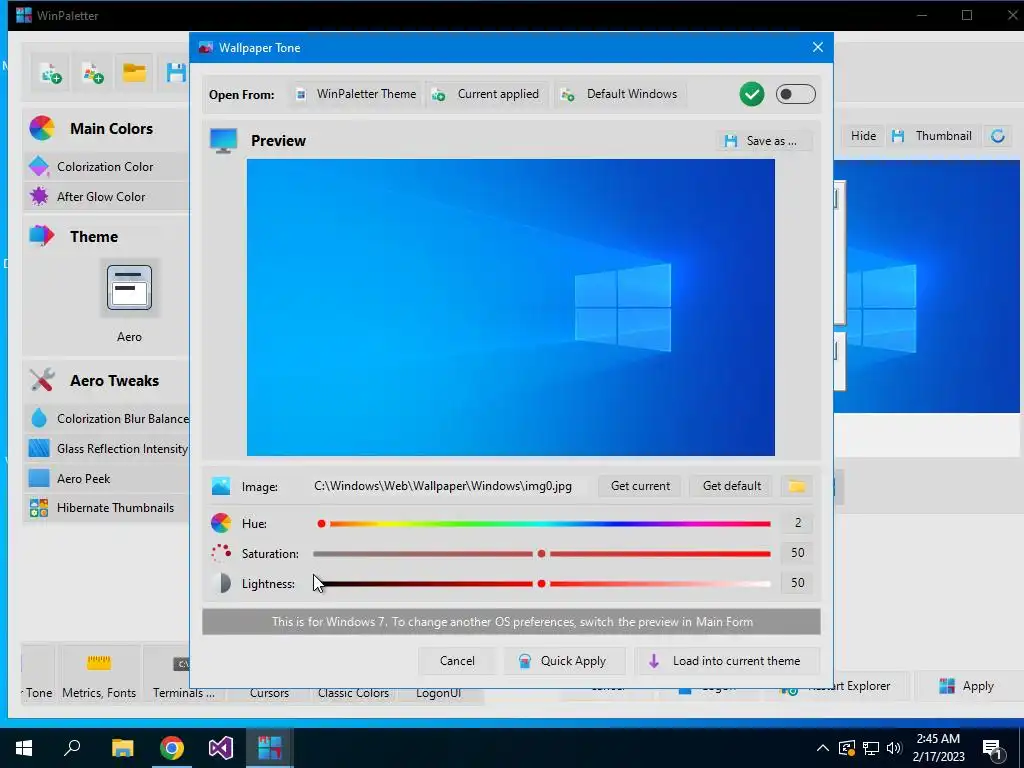The height and width of the screenshot is (768, 1024).
Task: Select Colorization Color in main window
Action: click(107, 167)
